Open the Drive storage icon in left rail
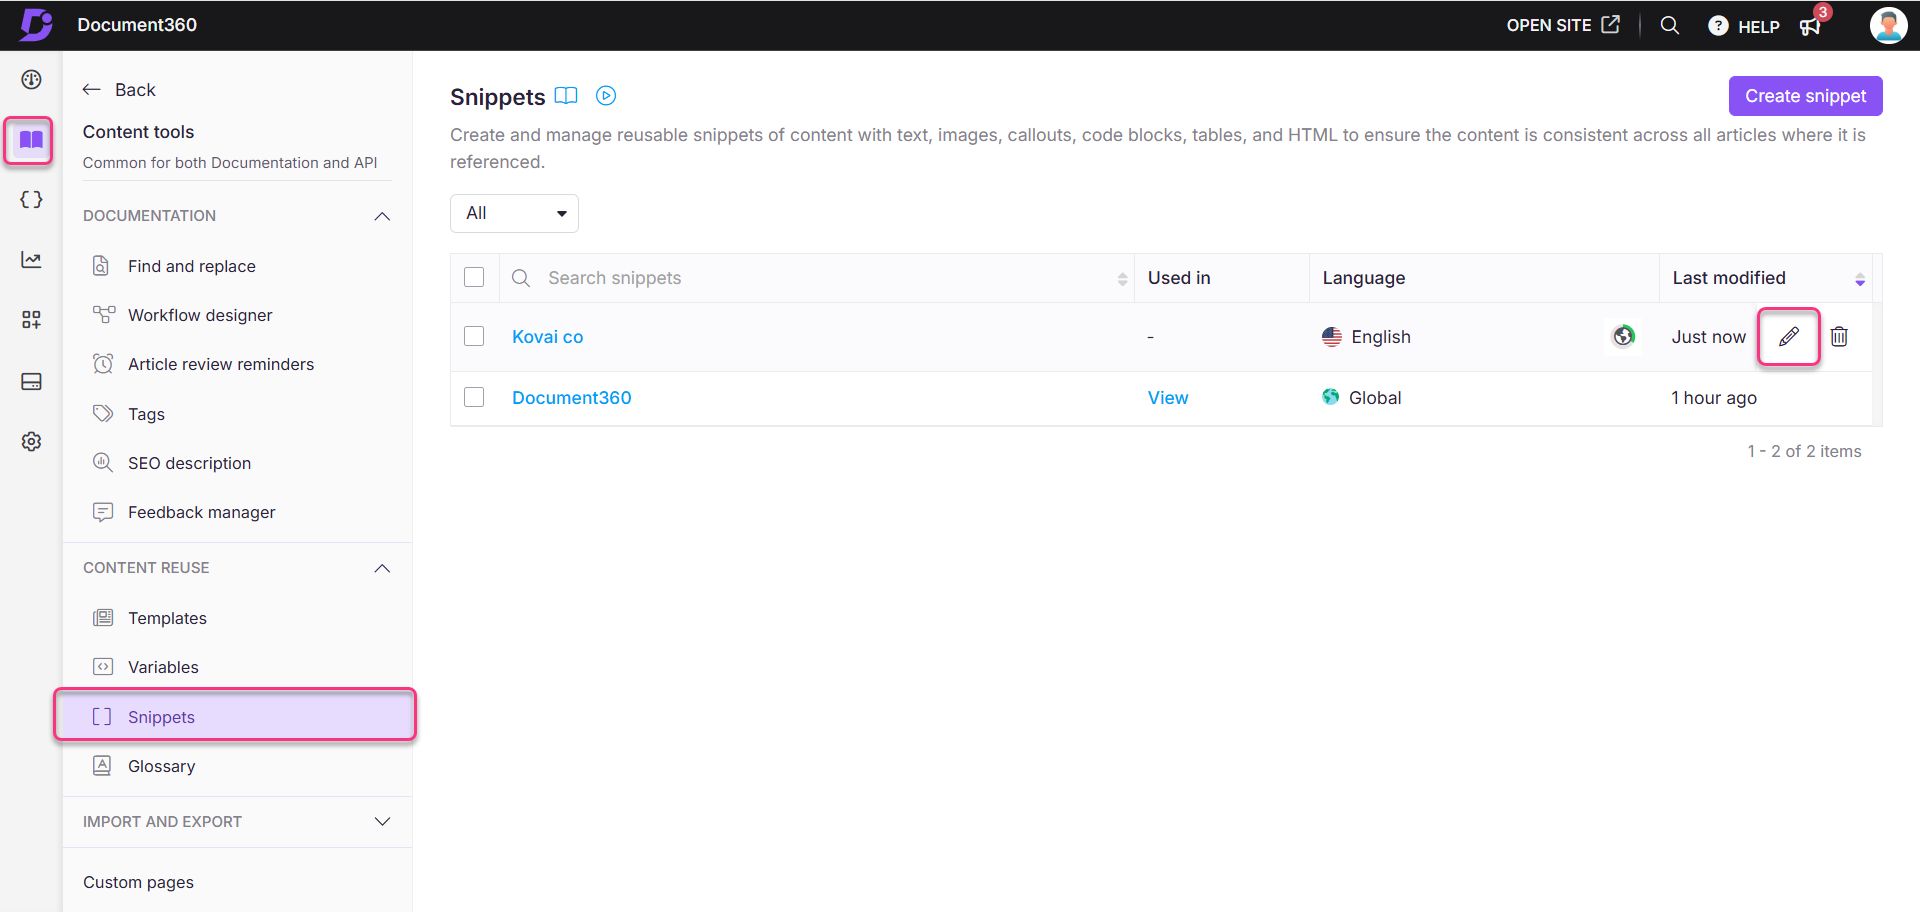 point(31,381)
